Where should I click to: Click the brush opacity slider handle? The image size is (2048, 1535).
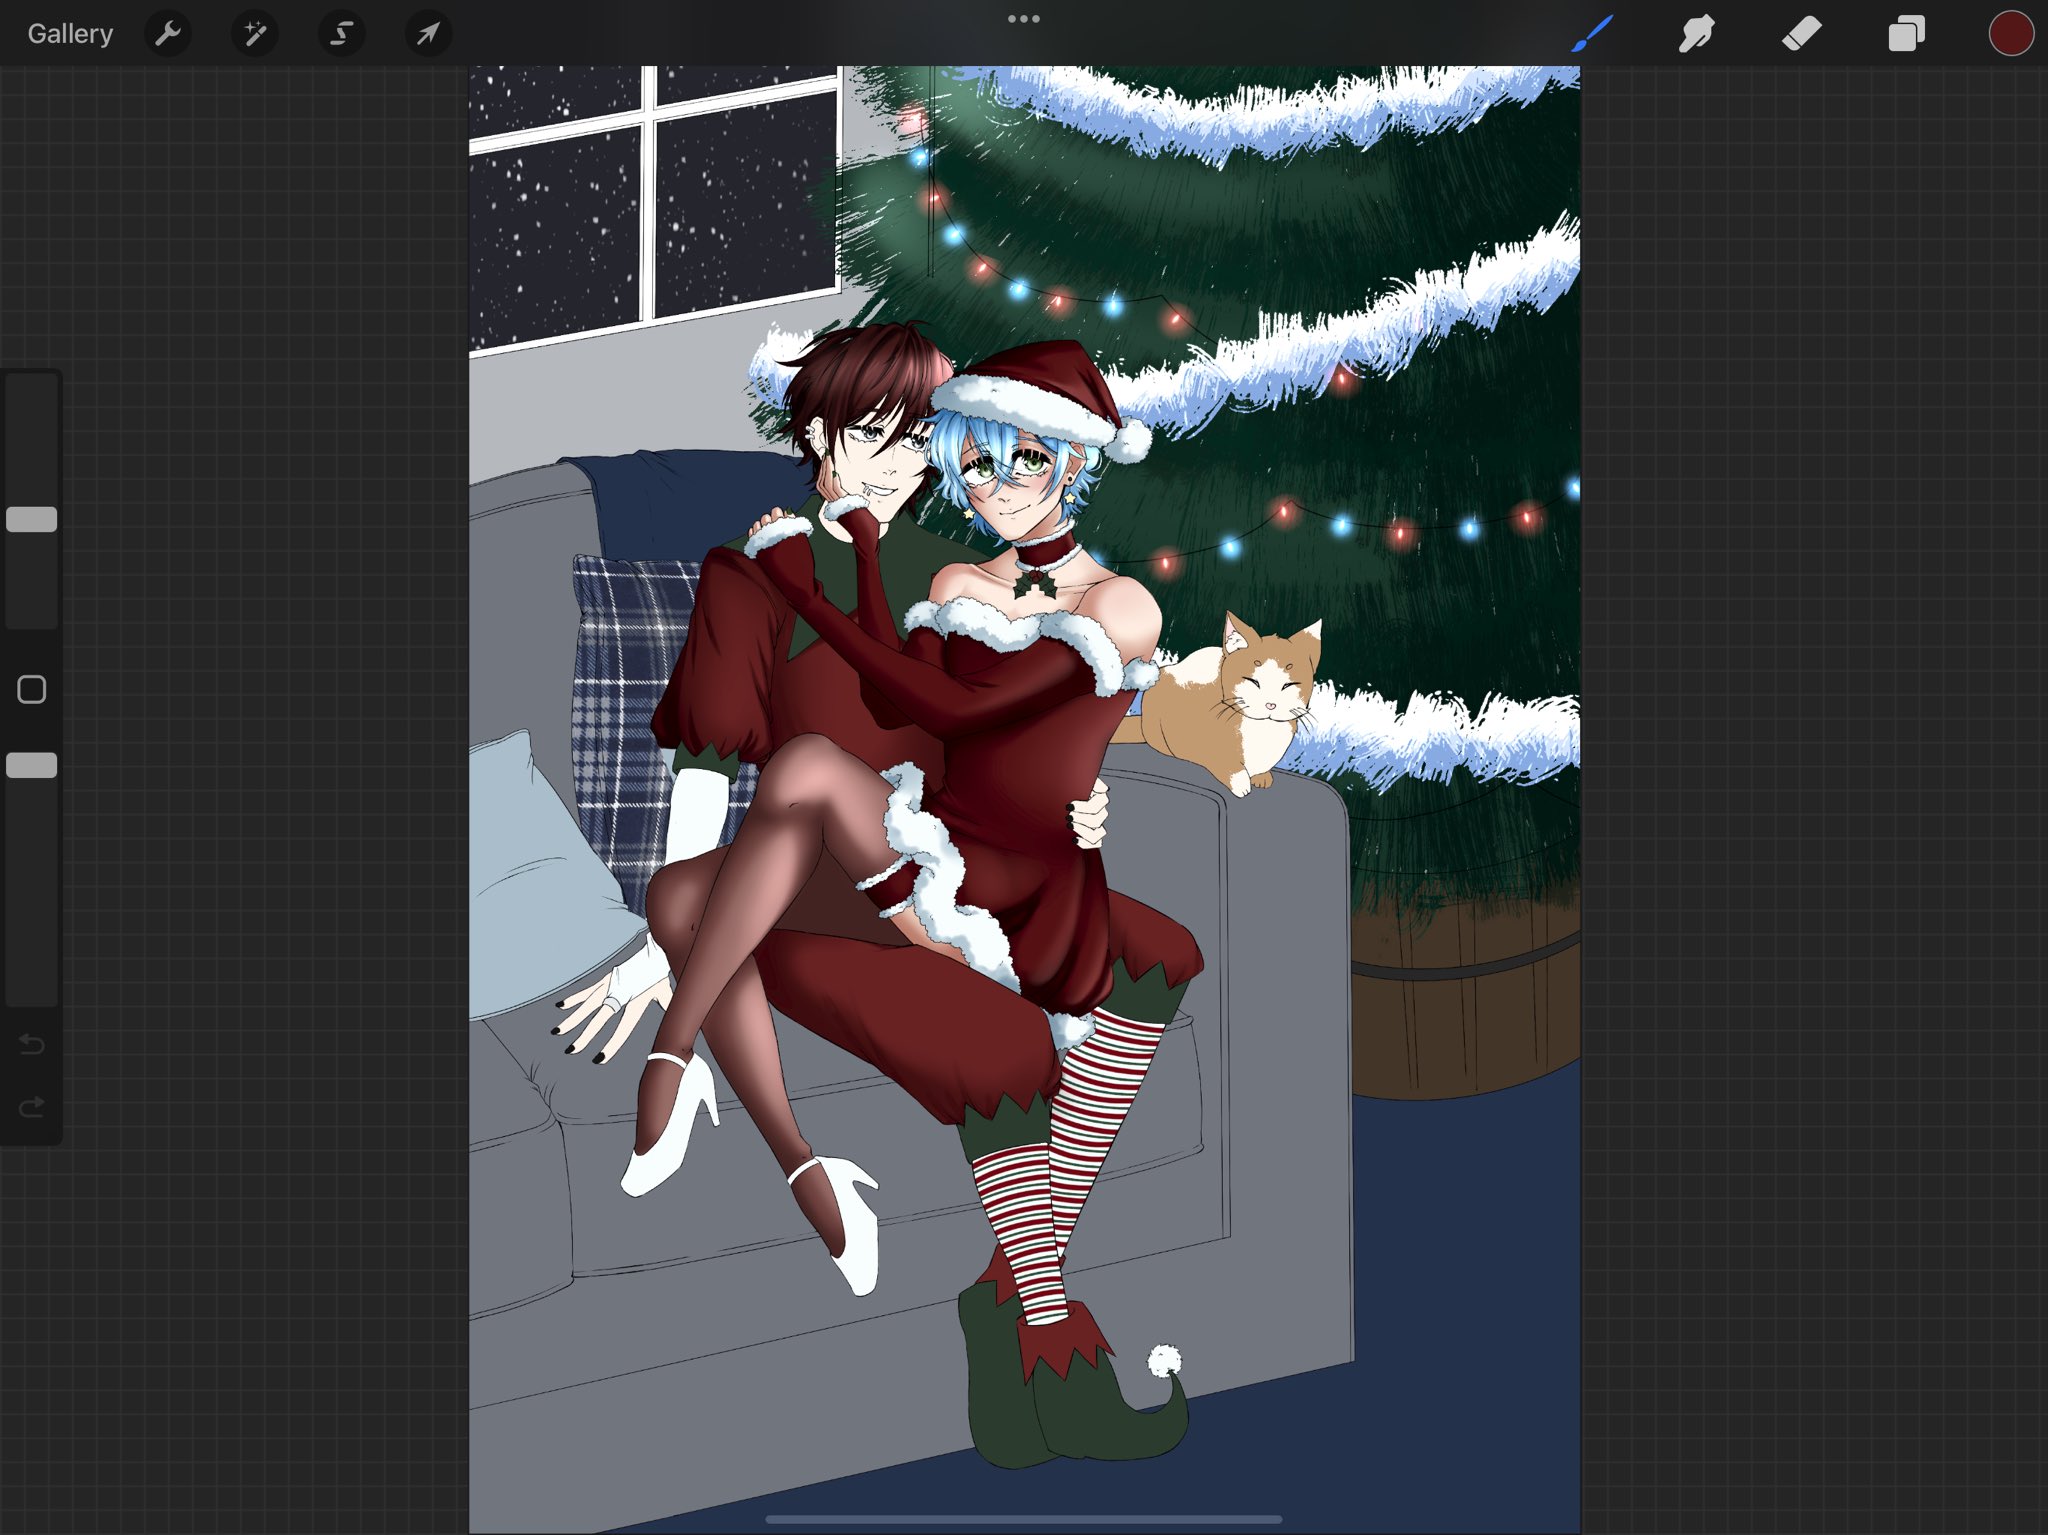(32, 765)
